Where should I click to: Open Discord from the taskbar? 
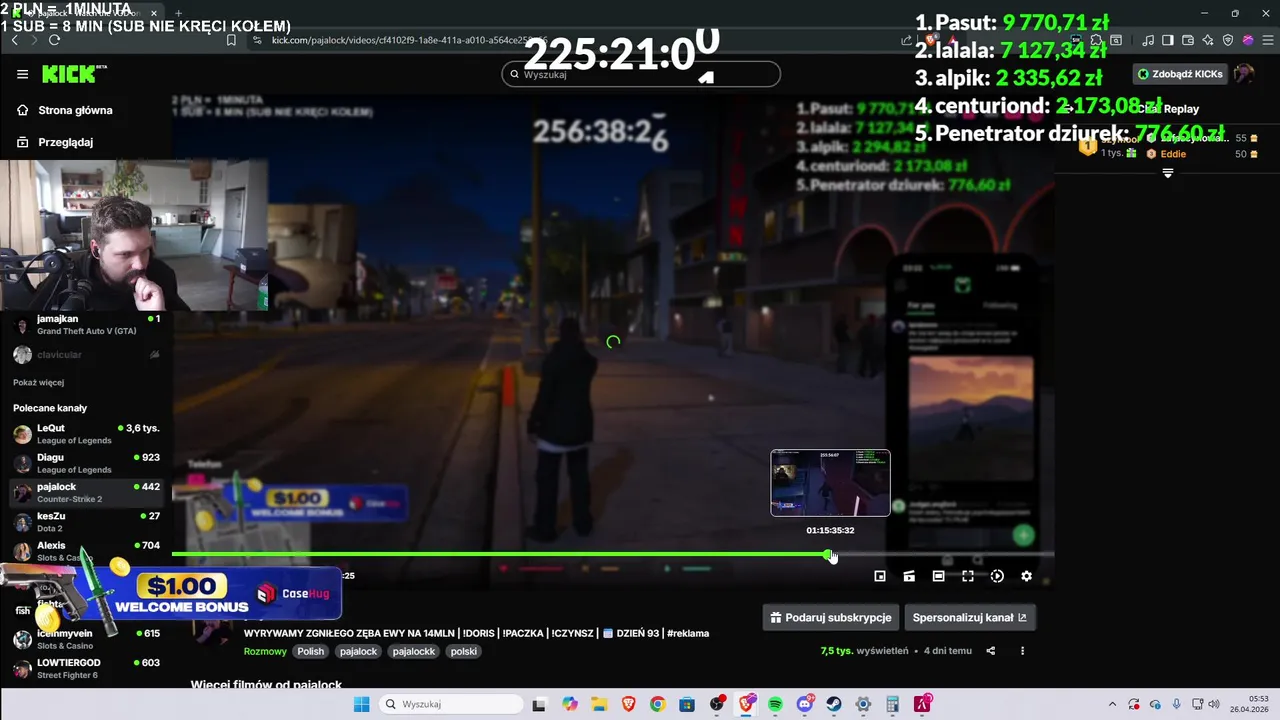(x=804, y=704)
